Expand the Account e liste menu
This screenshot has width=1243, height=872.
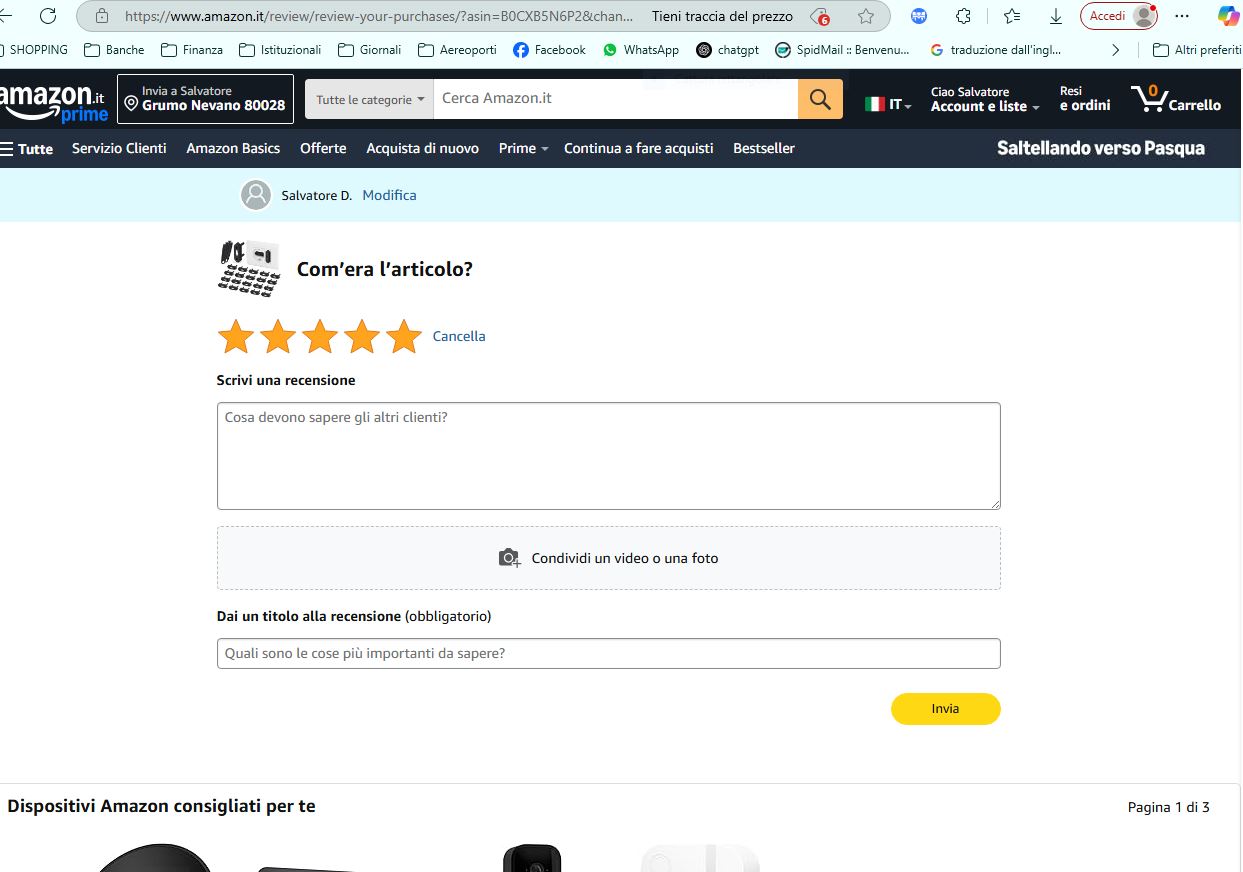click(985, 99)
